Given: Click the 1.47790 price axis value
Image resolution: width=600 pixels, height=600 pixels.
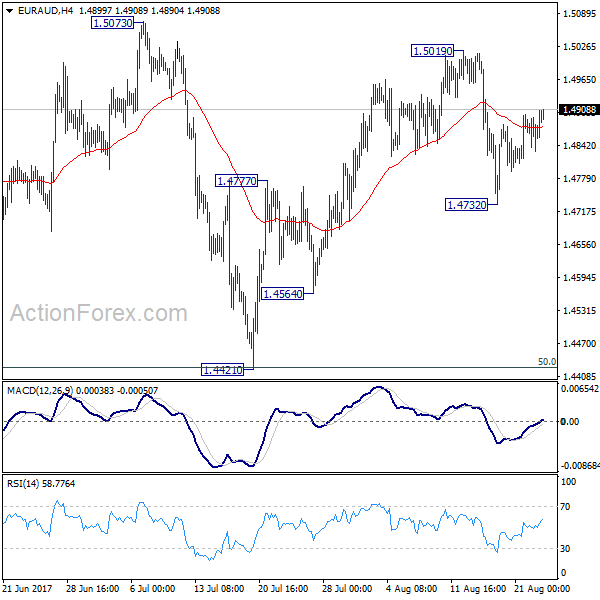Looking at the screenshot, I should coord(579,178).
